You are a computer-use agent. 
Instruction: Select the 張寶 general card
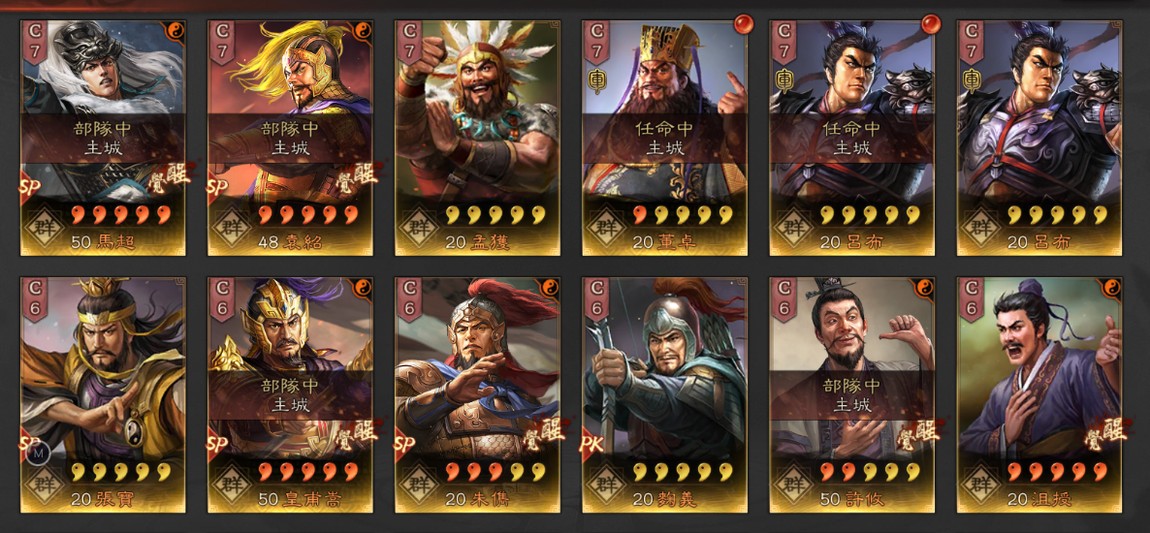[x=103, y=394]
